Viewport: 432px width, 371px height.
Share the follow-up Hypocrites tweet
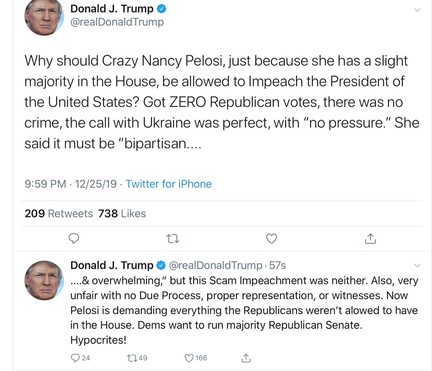pos(246,358)
